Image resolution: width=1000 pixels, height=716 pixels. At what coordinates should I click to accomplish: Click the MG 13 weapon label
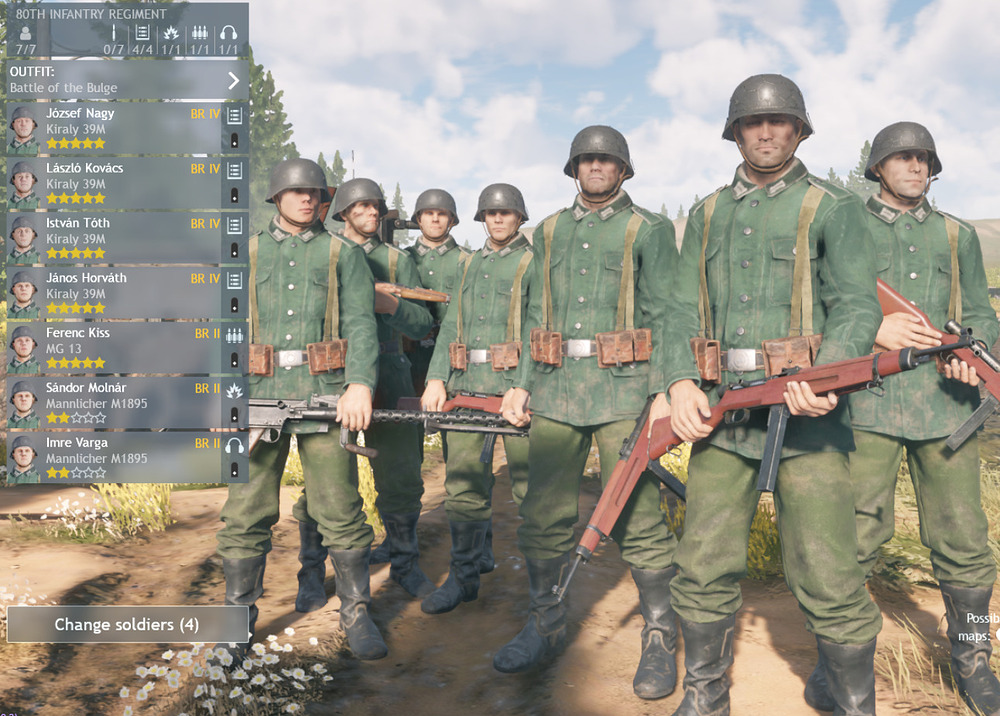point(63,349)
